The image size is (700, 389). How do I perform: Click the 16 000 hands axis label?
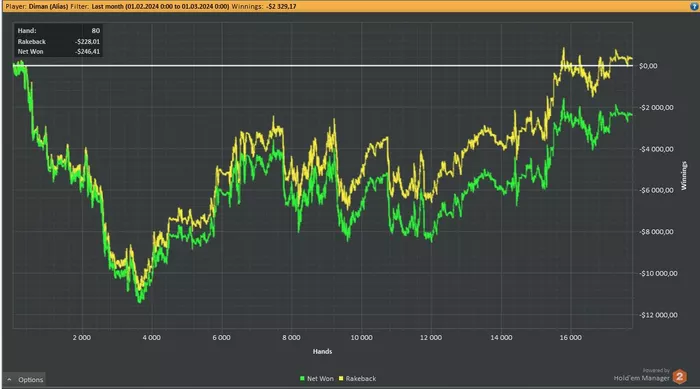pos(571,338)
